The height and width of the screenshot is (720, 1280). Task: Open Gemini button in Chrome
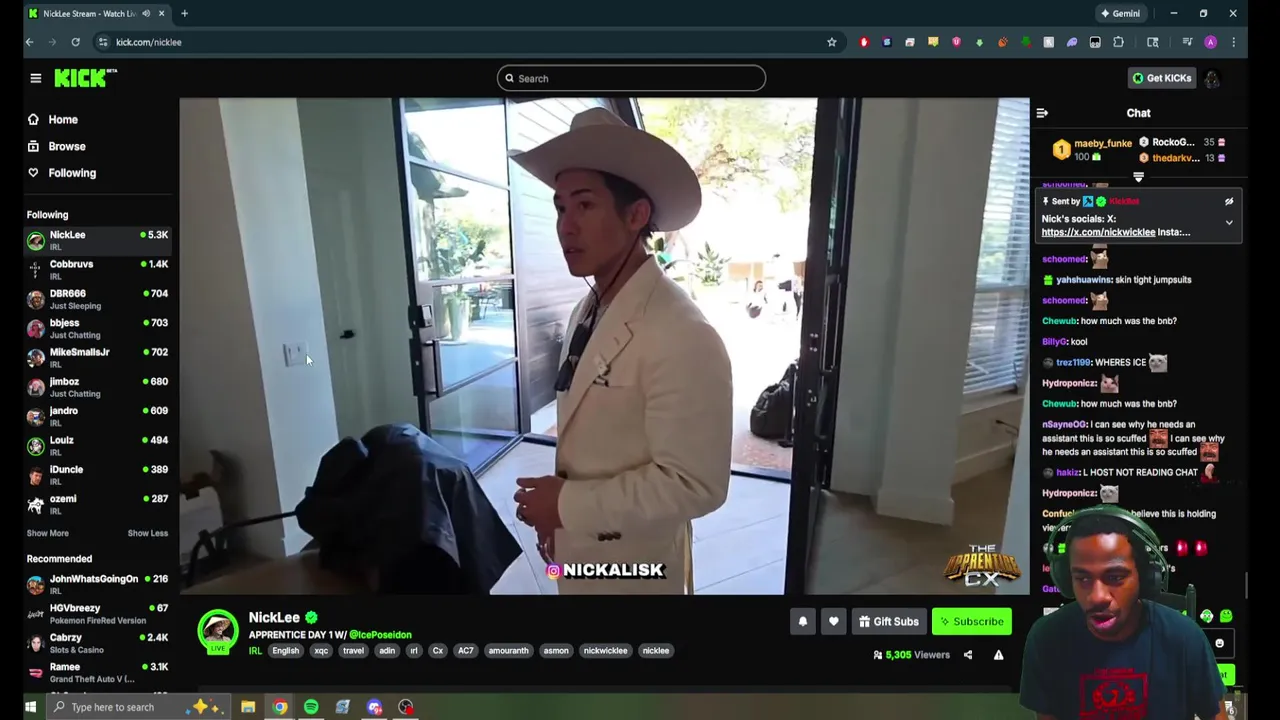(x=1120, y=13)
